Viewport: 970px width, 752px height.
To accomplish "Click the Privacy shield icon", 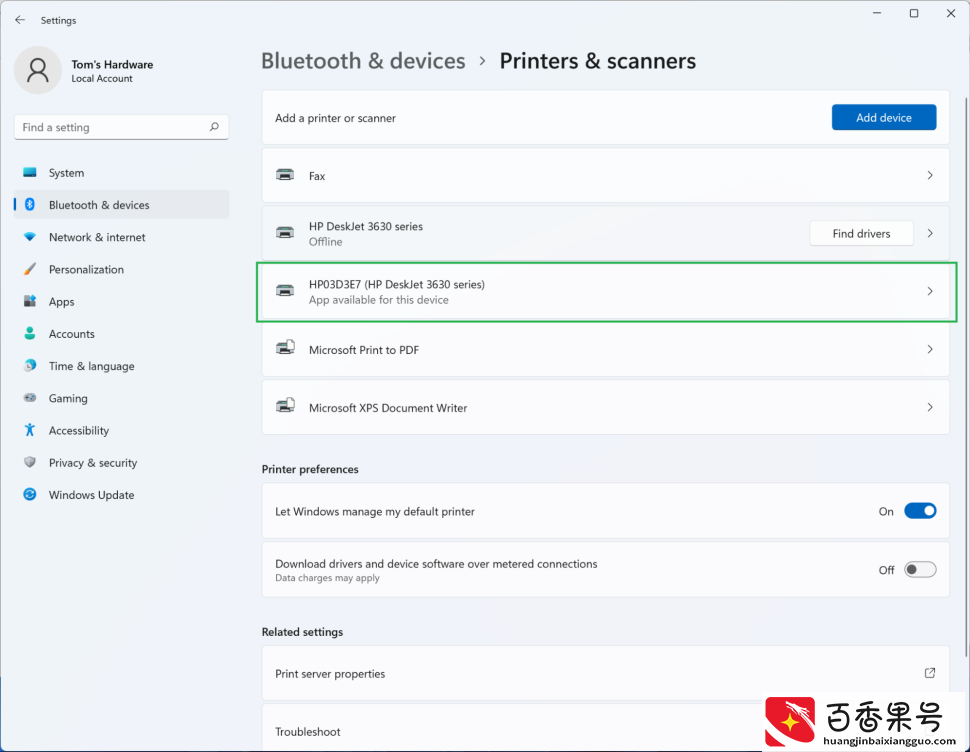I will click(30, 462).
